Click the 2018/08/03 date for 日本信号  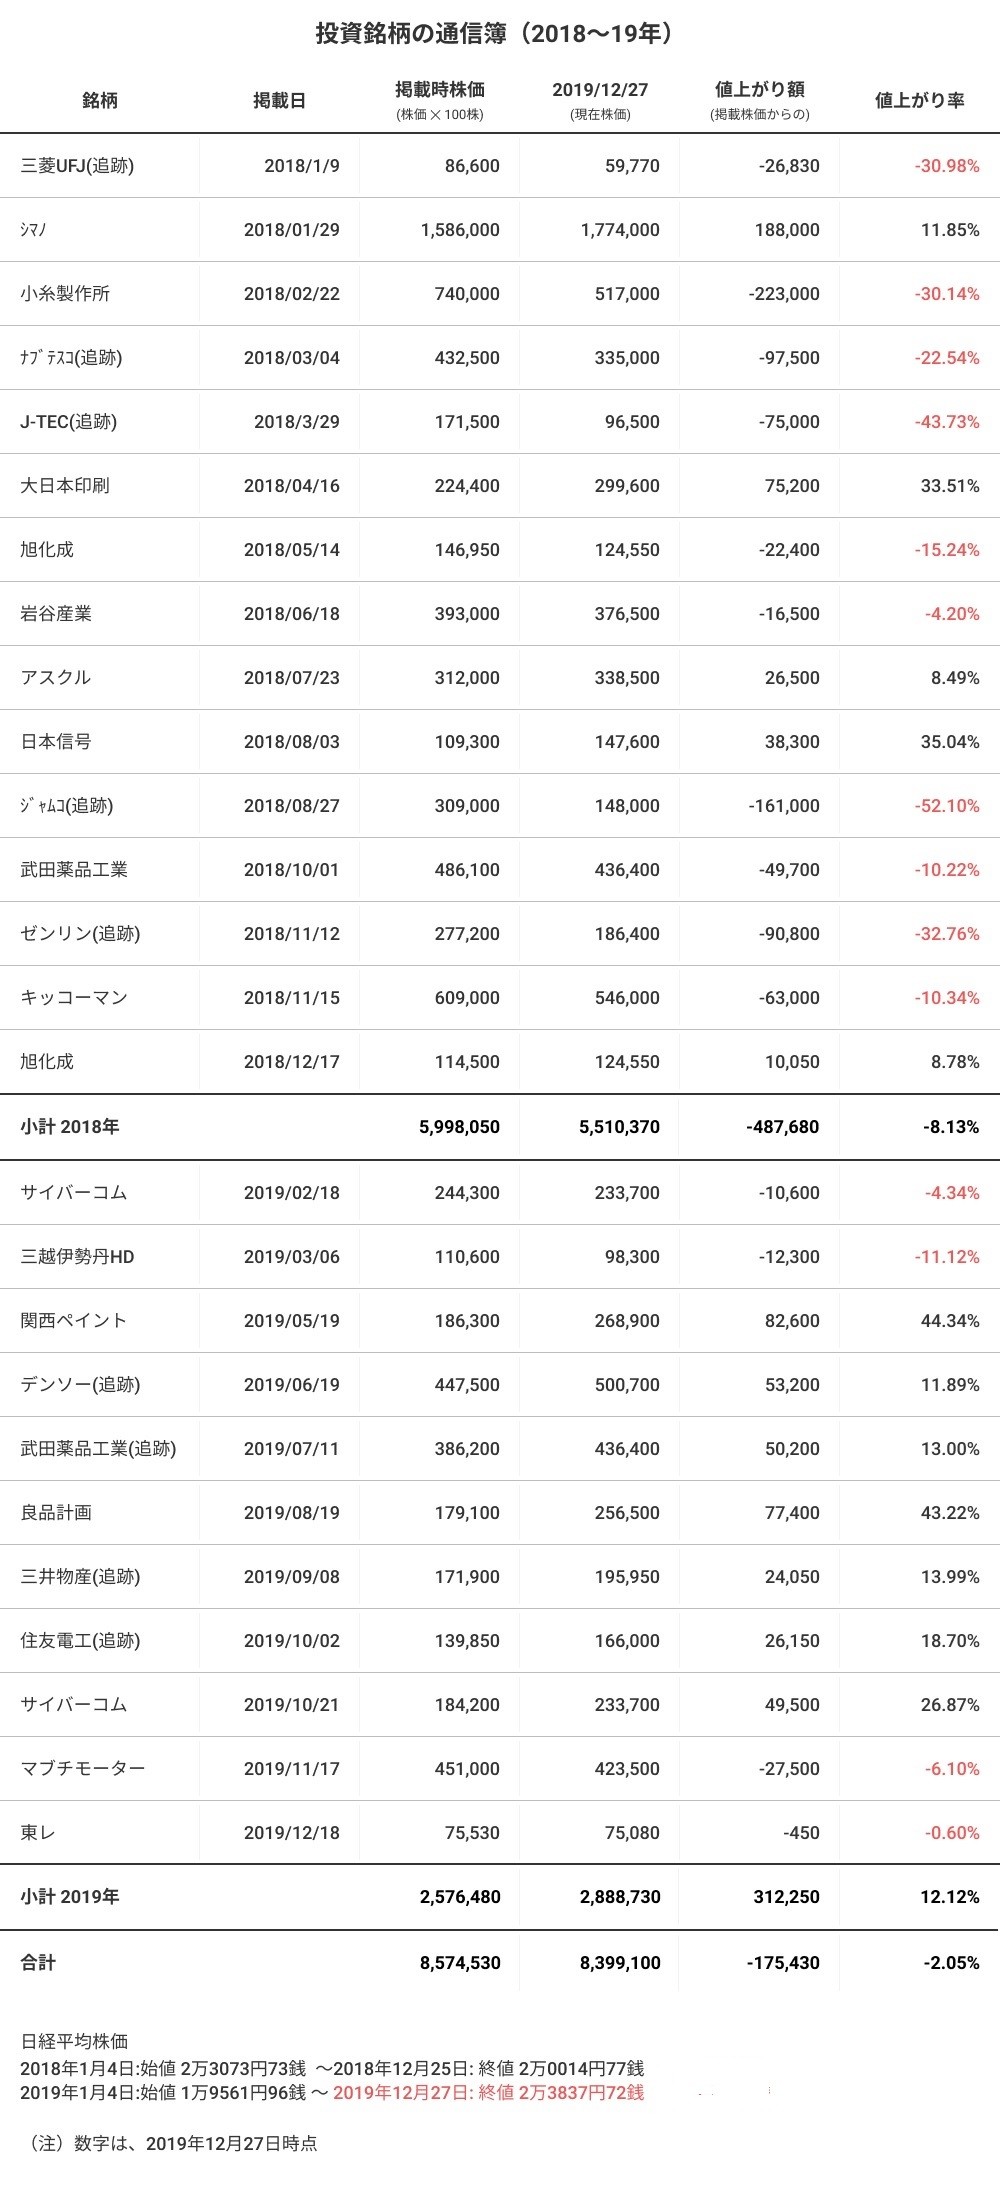291,742
